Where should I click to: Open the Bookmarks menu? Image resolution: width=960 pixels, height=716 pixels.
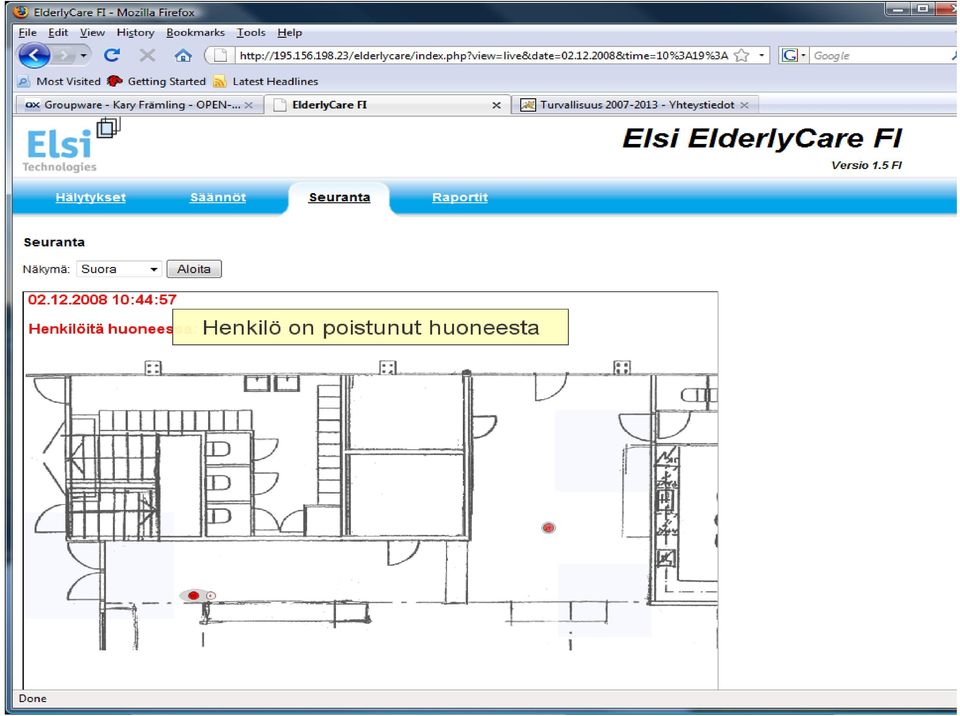(x=195, y=32)
